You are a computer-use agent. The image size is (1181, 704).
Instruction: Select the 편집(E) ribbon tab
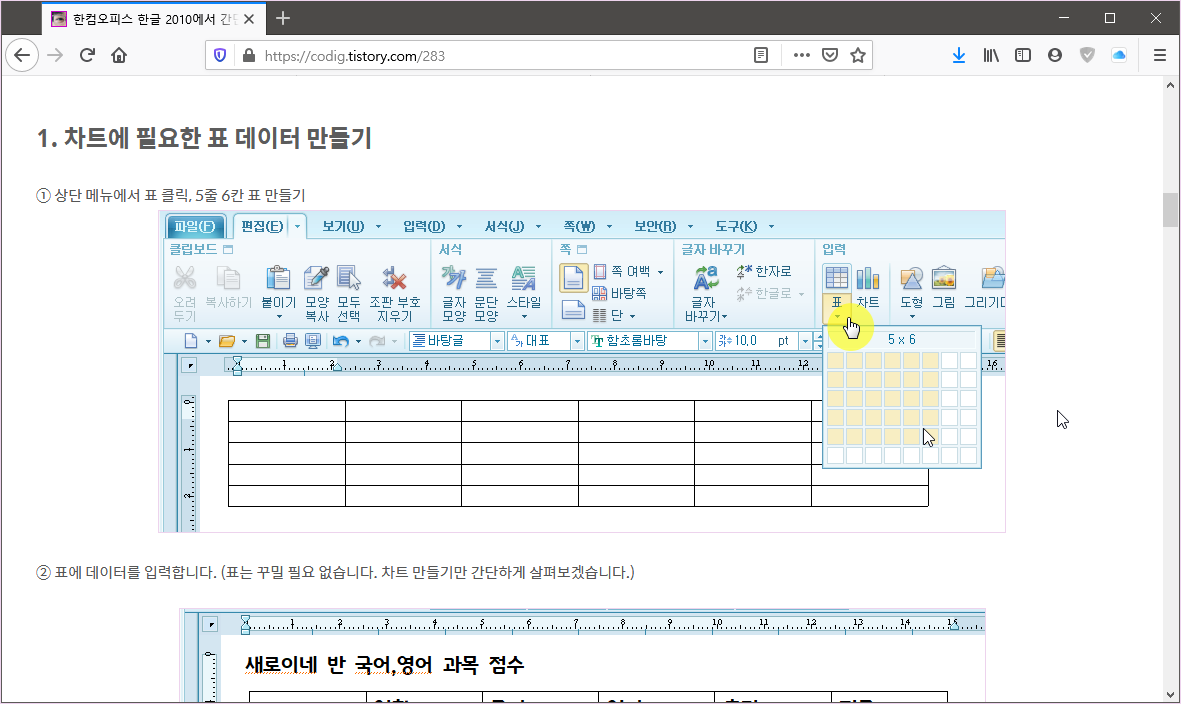(262, 226)
